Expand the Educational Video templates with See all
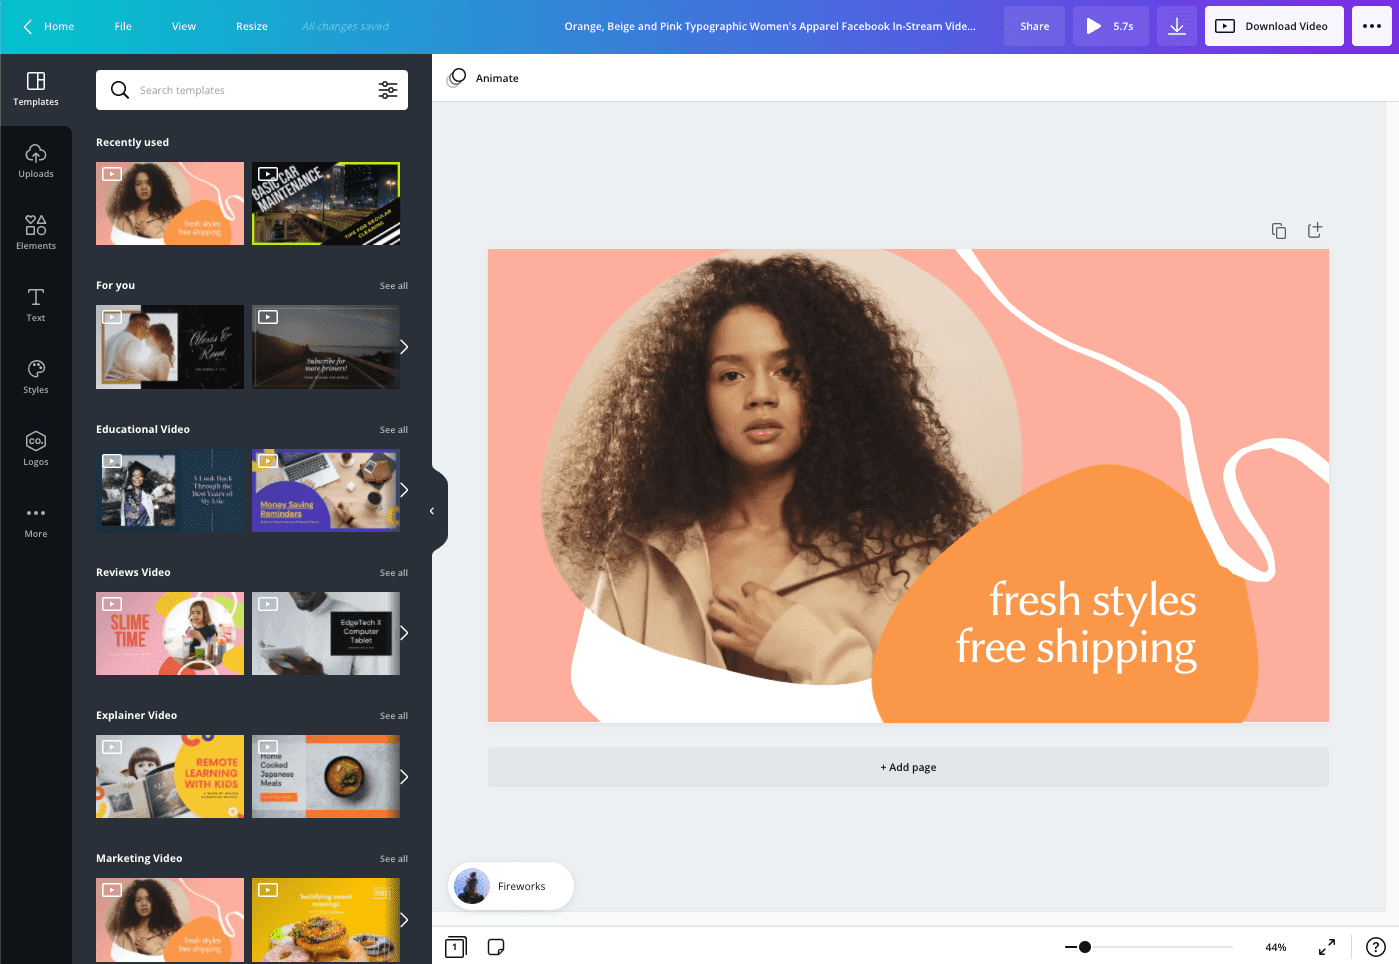 point(393,429)
